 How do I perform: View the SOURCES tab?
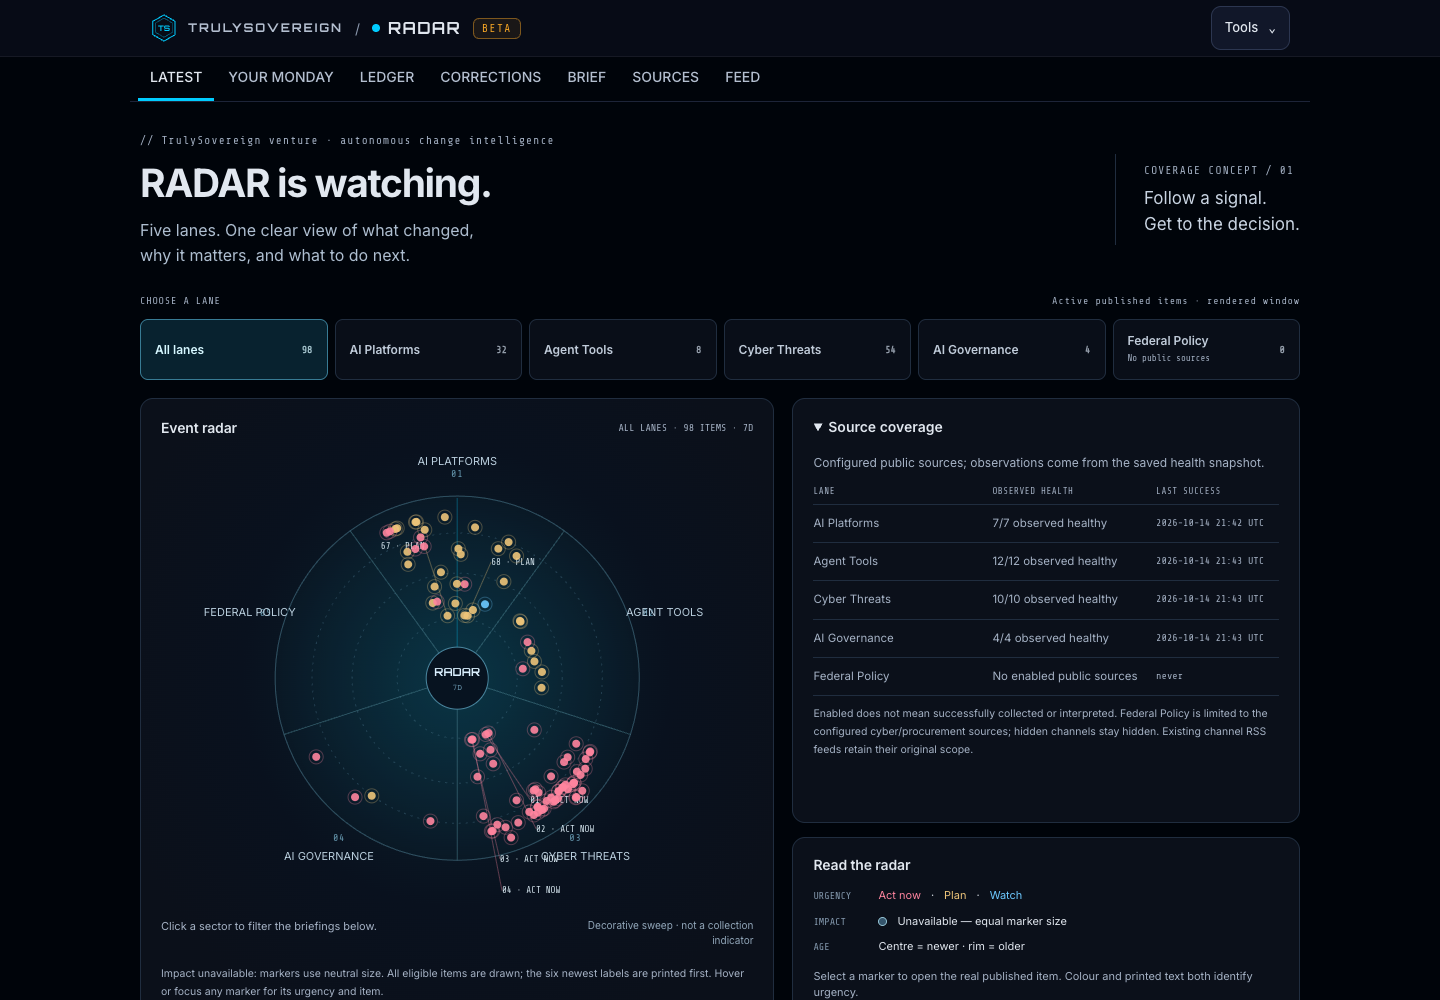point(666,77)
